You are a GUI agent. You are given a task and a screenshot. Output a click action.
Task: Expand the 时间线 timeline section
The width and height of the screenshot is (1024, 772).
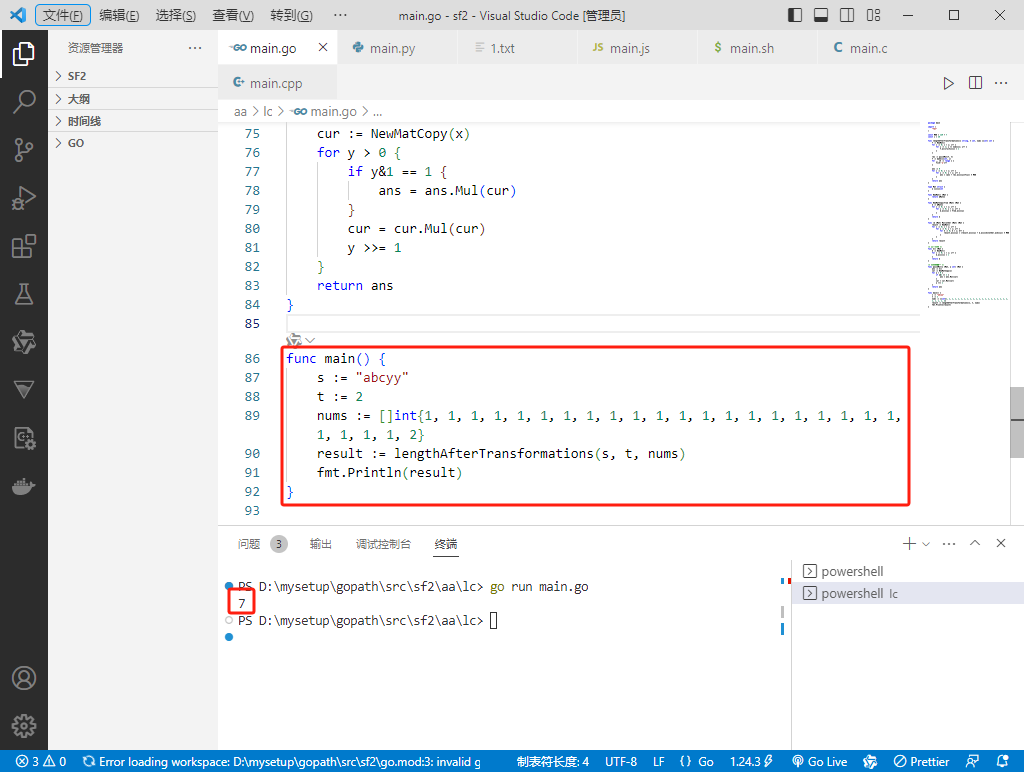[x=133, y=121]
